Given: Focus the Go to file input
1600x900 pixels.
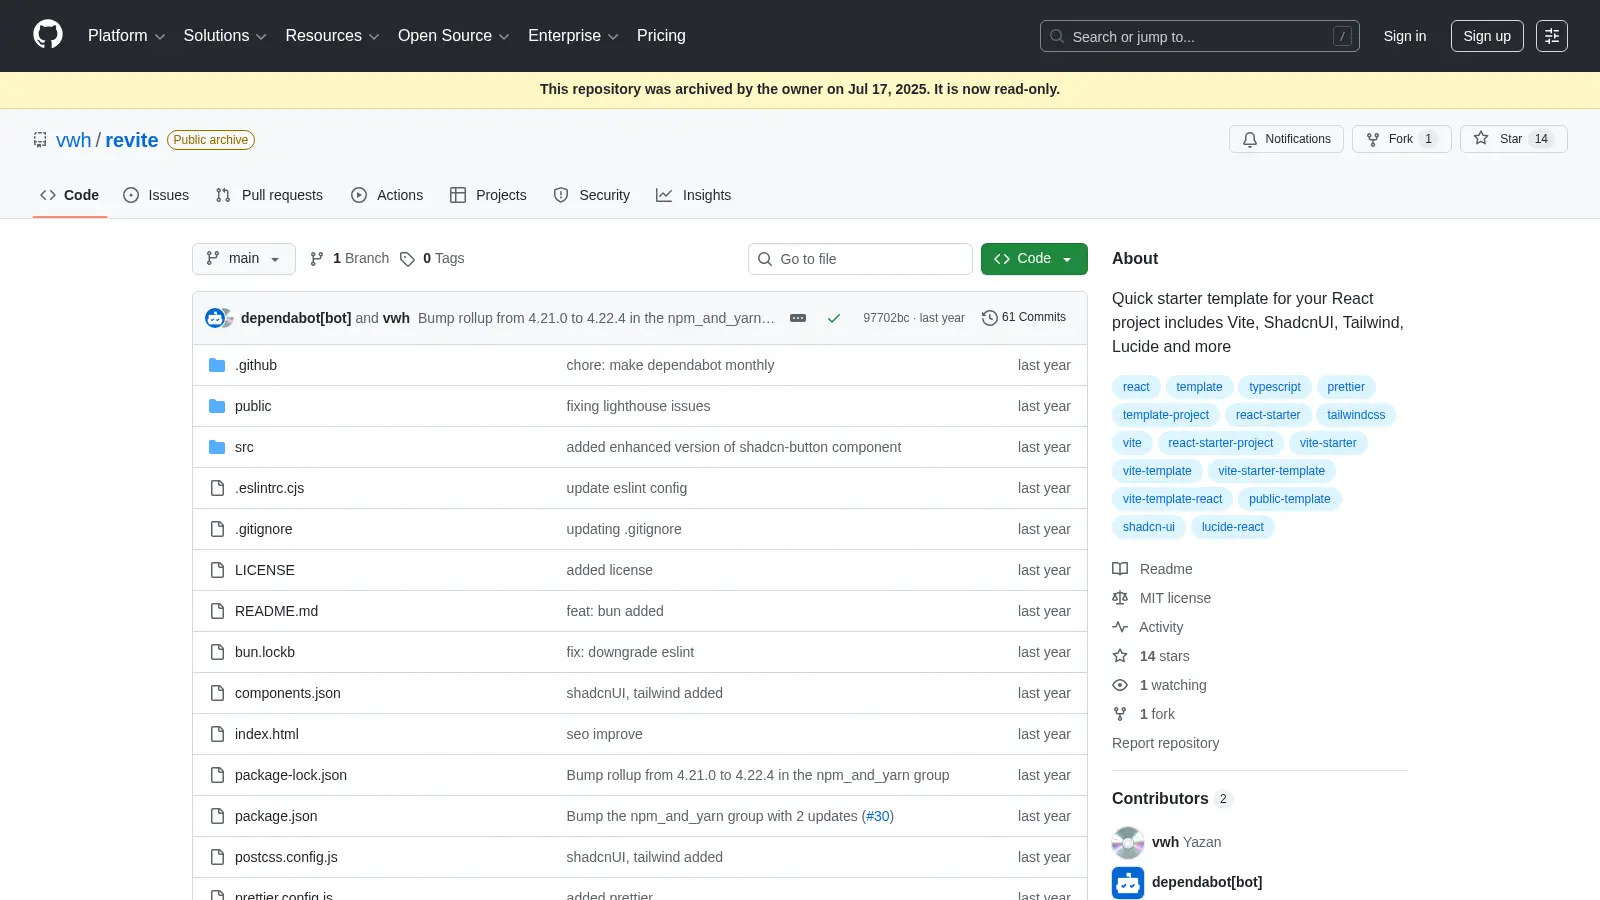Looking at the screenshot, I should 860,259.
